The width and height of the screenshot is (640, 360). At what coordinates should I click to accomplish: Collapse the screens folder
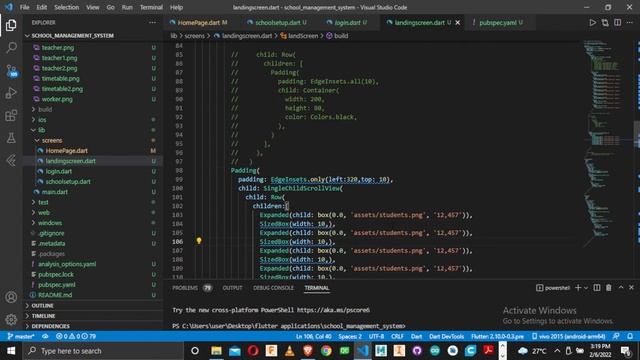click(x=93, y=140)
